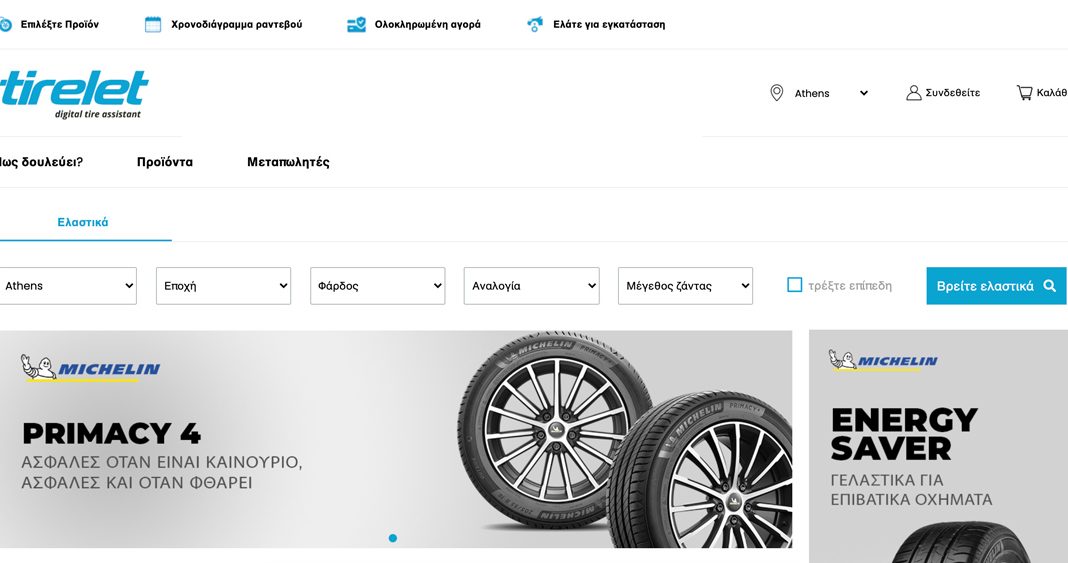1068x563 pixels.
Task: Open the Athens city filter dropdown
Action: (x=68, y=286)
